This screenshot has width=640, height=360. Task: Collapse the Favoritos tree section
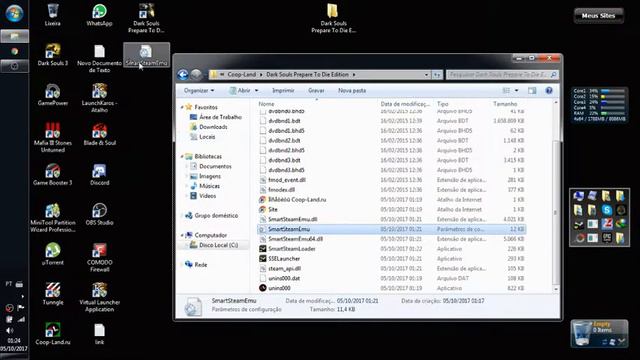[x=182, y=107]
